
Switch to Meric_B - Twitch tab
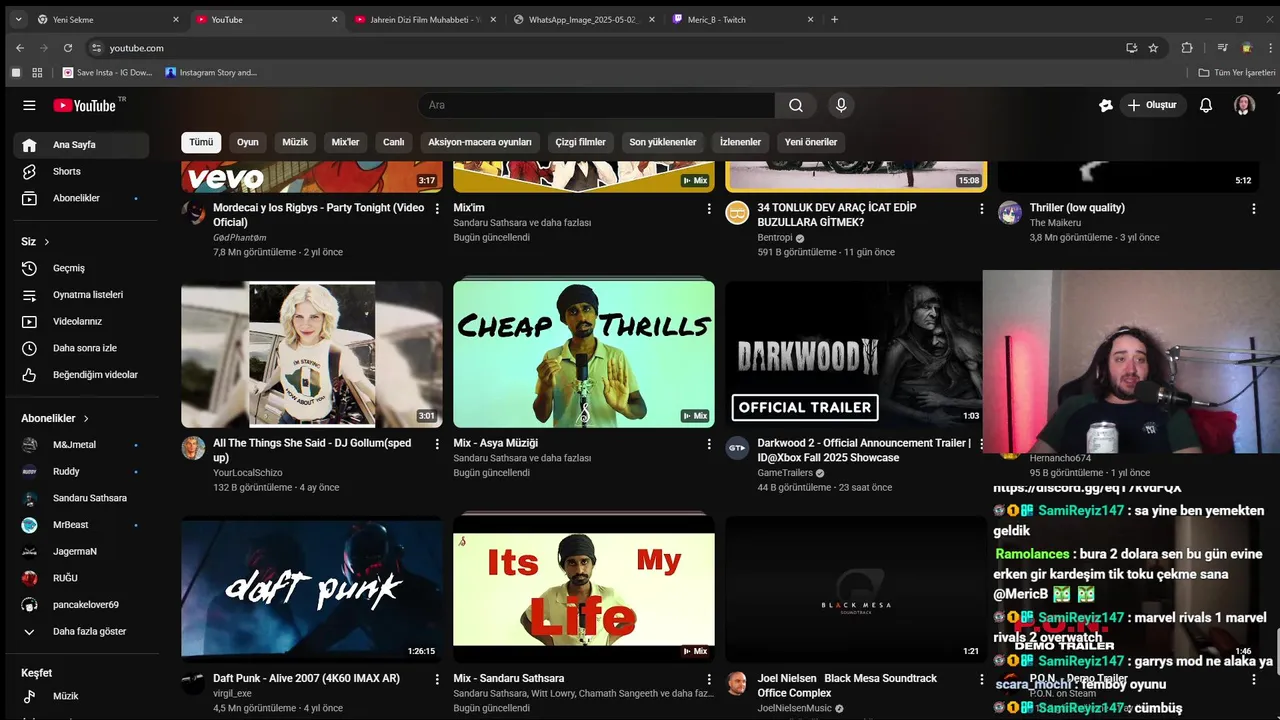click(742, 19)
